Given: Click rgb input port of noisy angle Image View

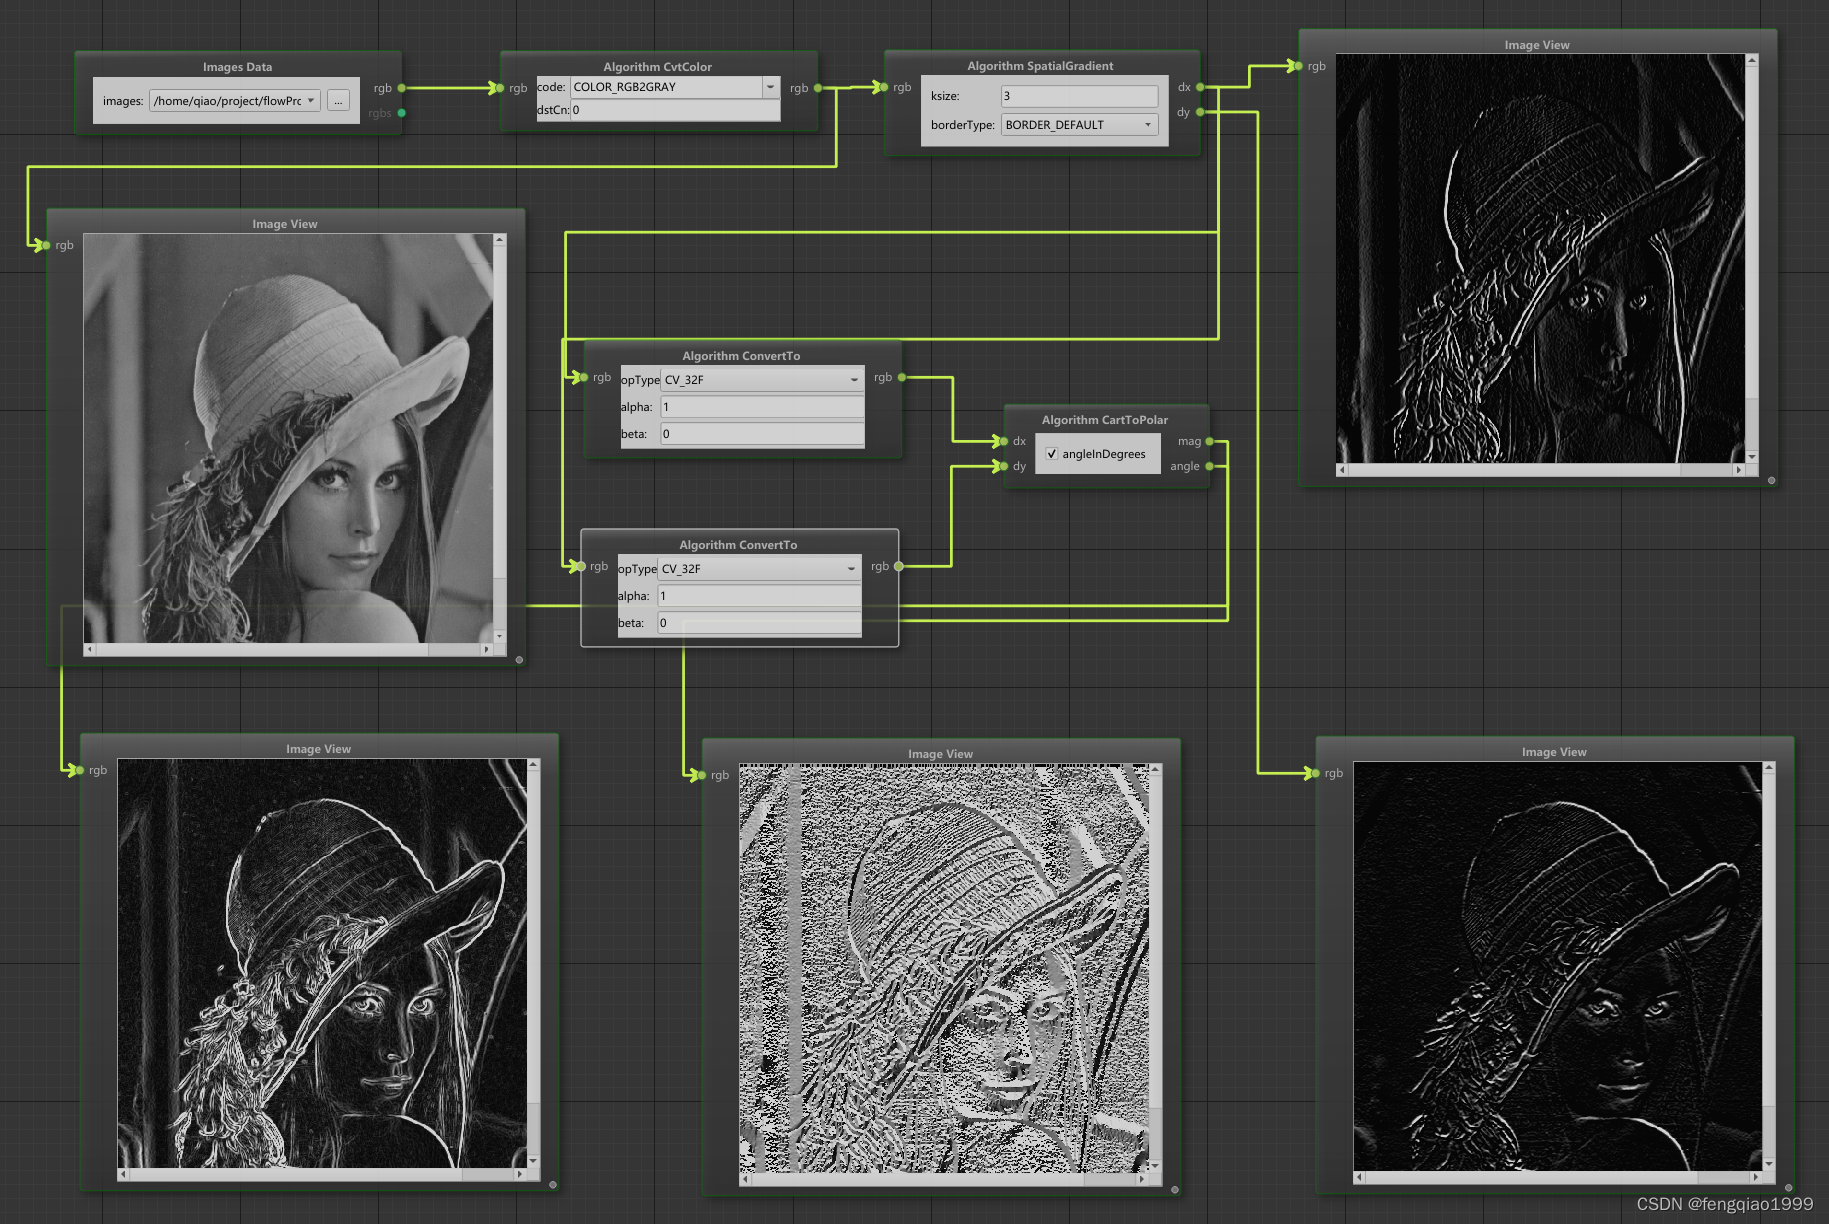Looking at the screenshot, I should click(702, 775).
